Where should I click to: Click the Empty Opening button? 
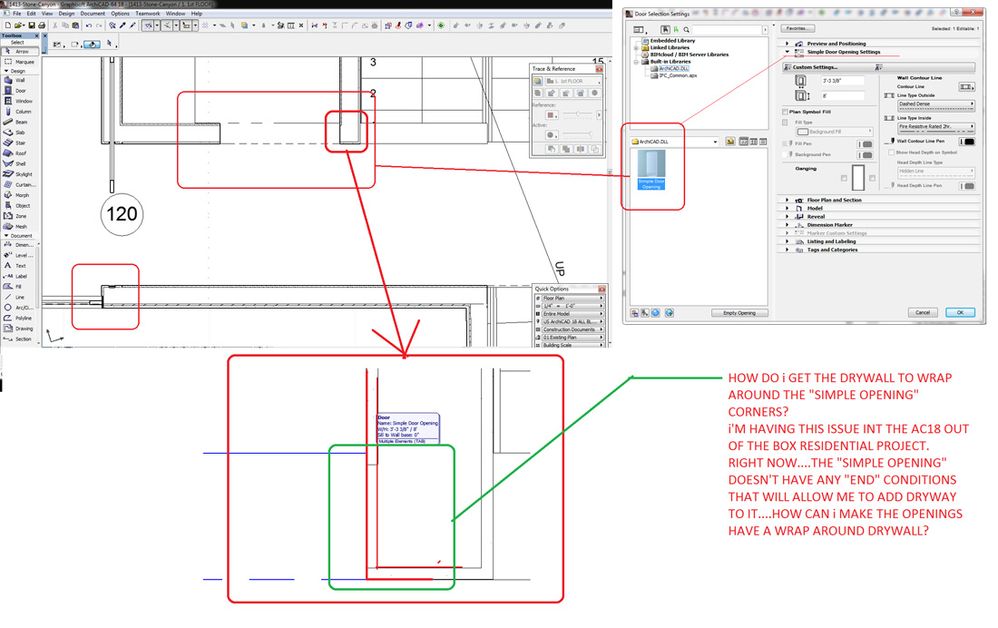coord(739,313)
